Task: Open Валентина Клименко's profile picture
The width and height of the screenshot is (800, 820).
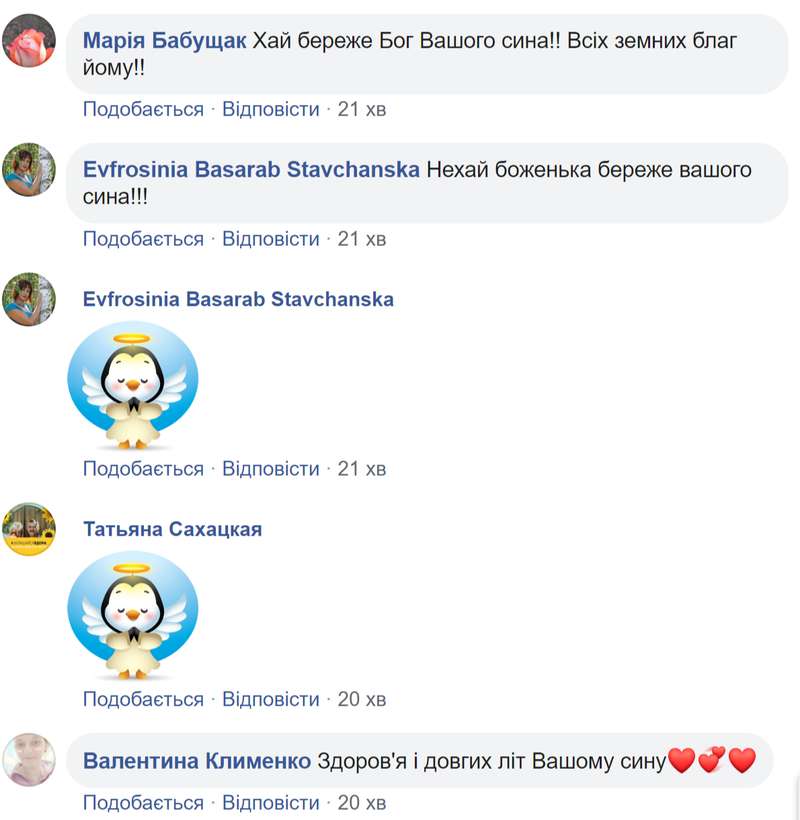Action: click(29, 760)
